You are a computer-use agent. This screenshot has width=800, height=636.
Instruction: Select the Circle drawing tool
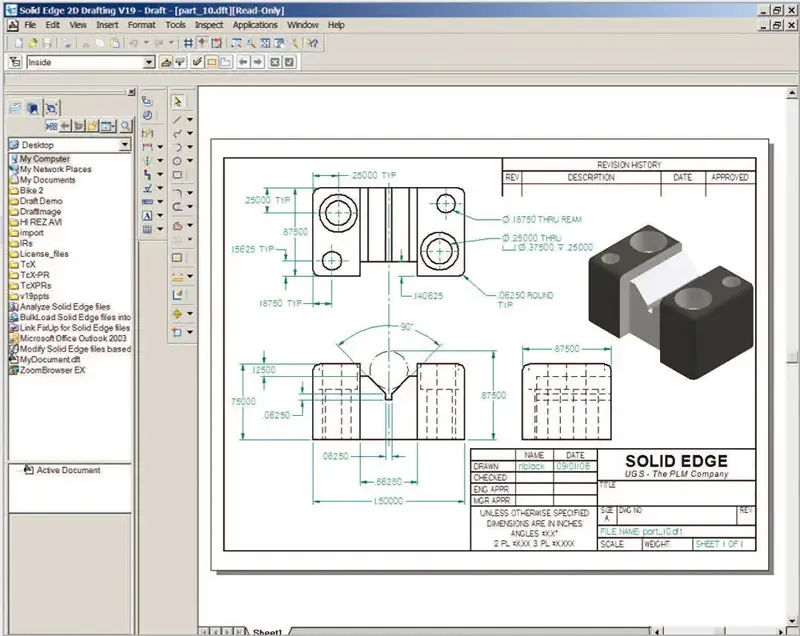click(x=177, y=161)
